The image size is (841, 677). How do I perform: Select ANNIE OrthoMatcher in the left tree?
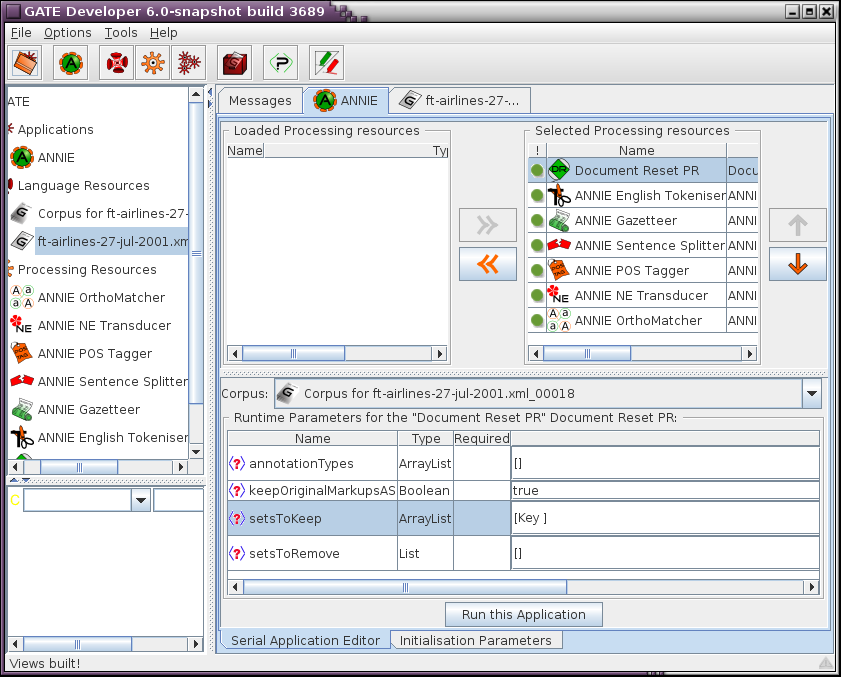click(88, 298)
